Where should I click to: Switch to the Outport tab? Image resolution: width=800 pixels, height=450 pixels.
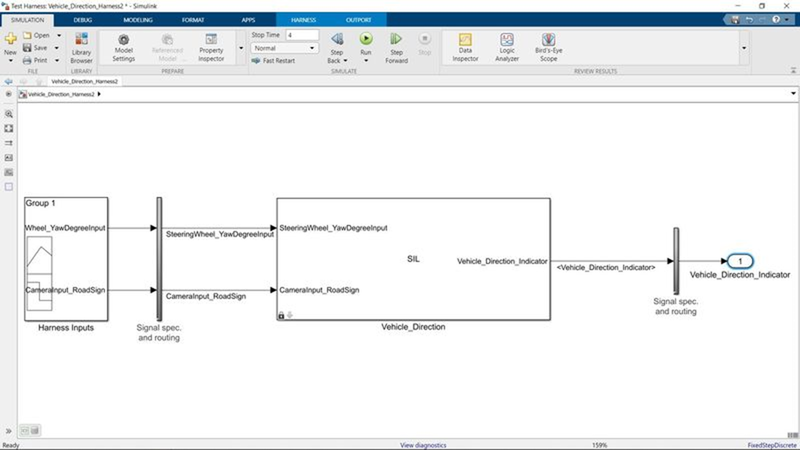coord(359,20)
